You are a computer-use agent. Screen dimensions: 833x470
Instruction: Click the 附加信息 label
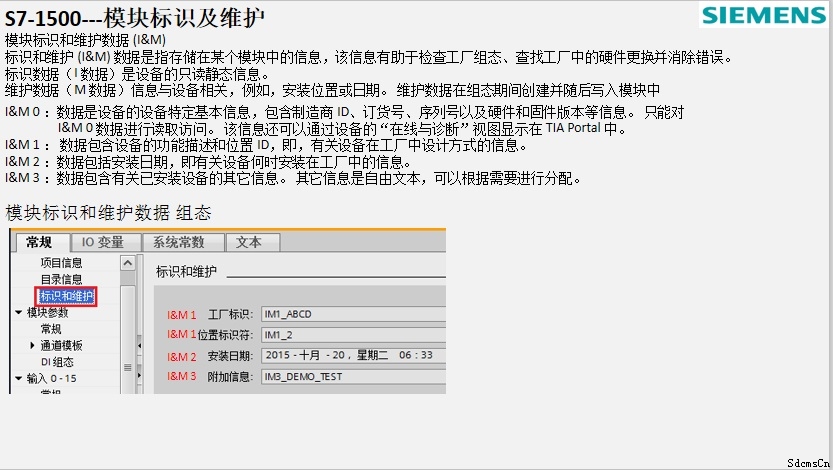point(230,377)
